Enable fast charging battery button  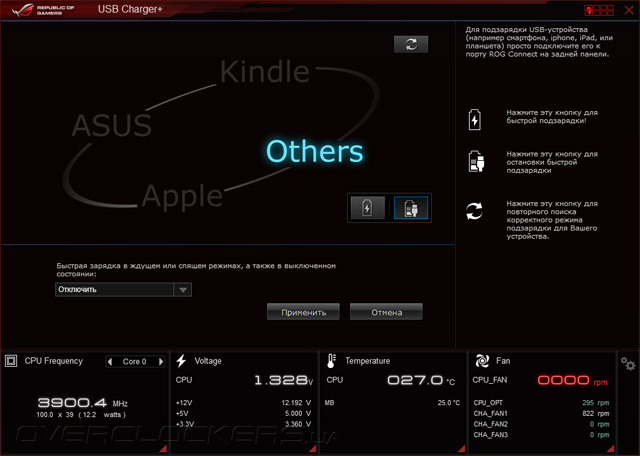[367, 208]
